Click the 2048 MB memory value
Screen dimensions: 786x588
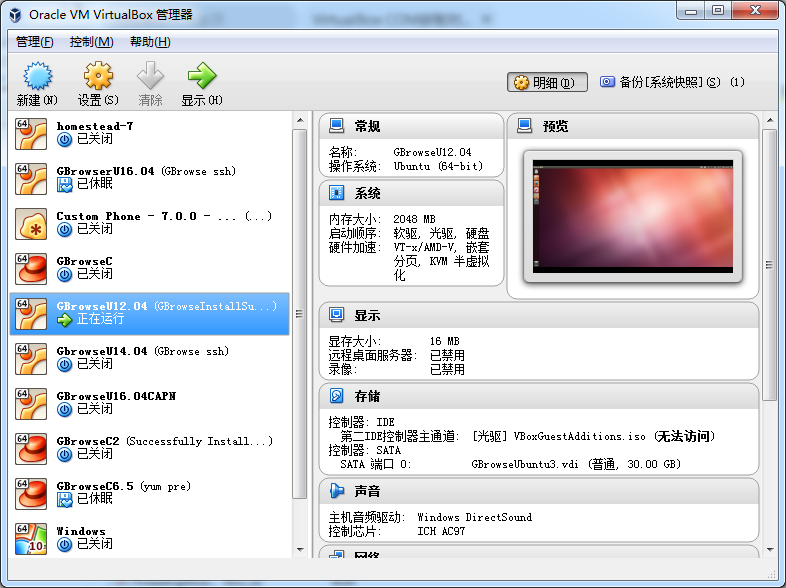(414, 219)
